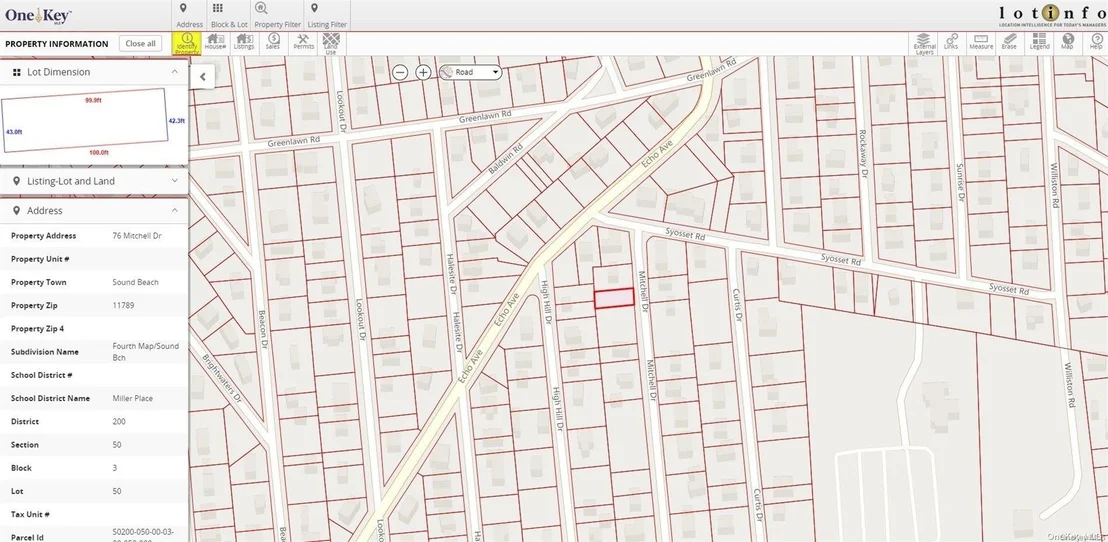Switch to the Property Filter tab

(278, 16)
